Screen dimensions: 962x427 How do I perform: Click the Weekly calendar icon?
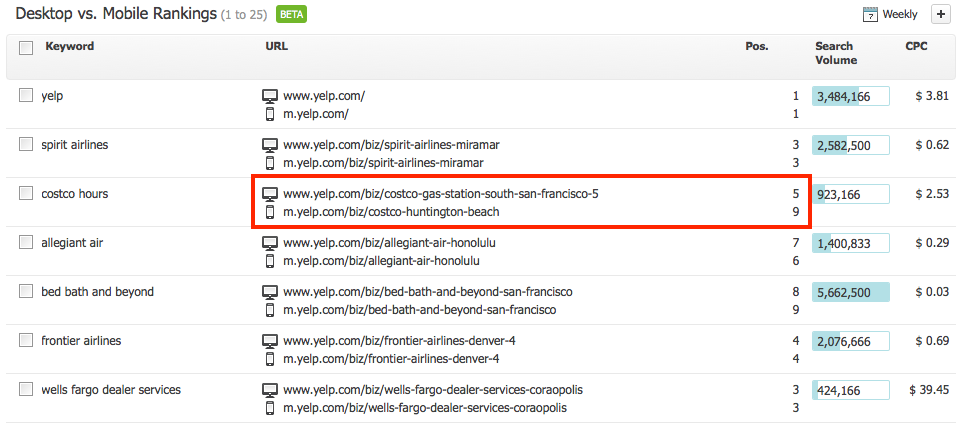[870, 15]
